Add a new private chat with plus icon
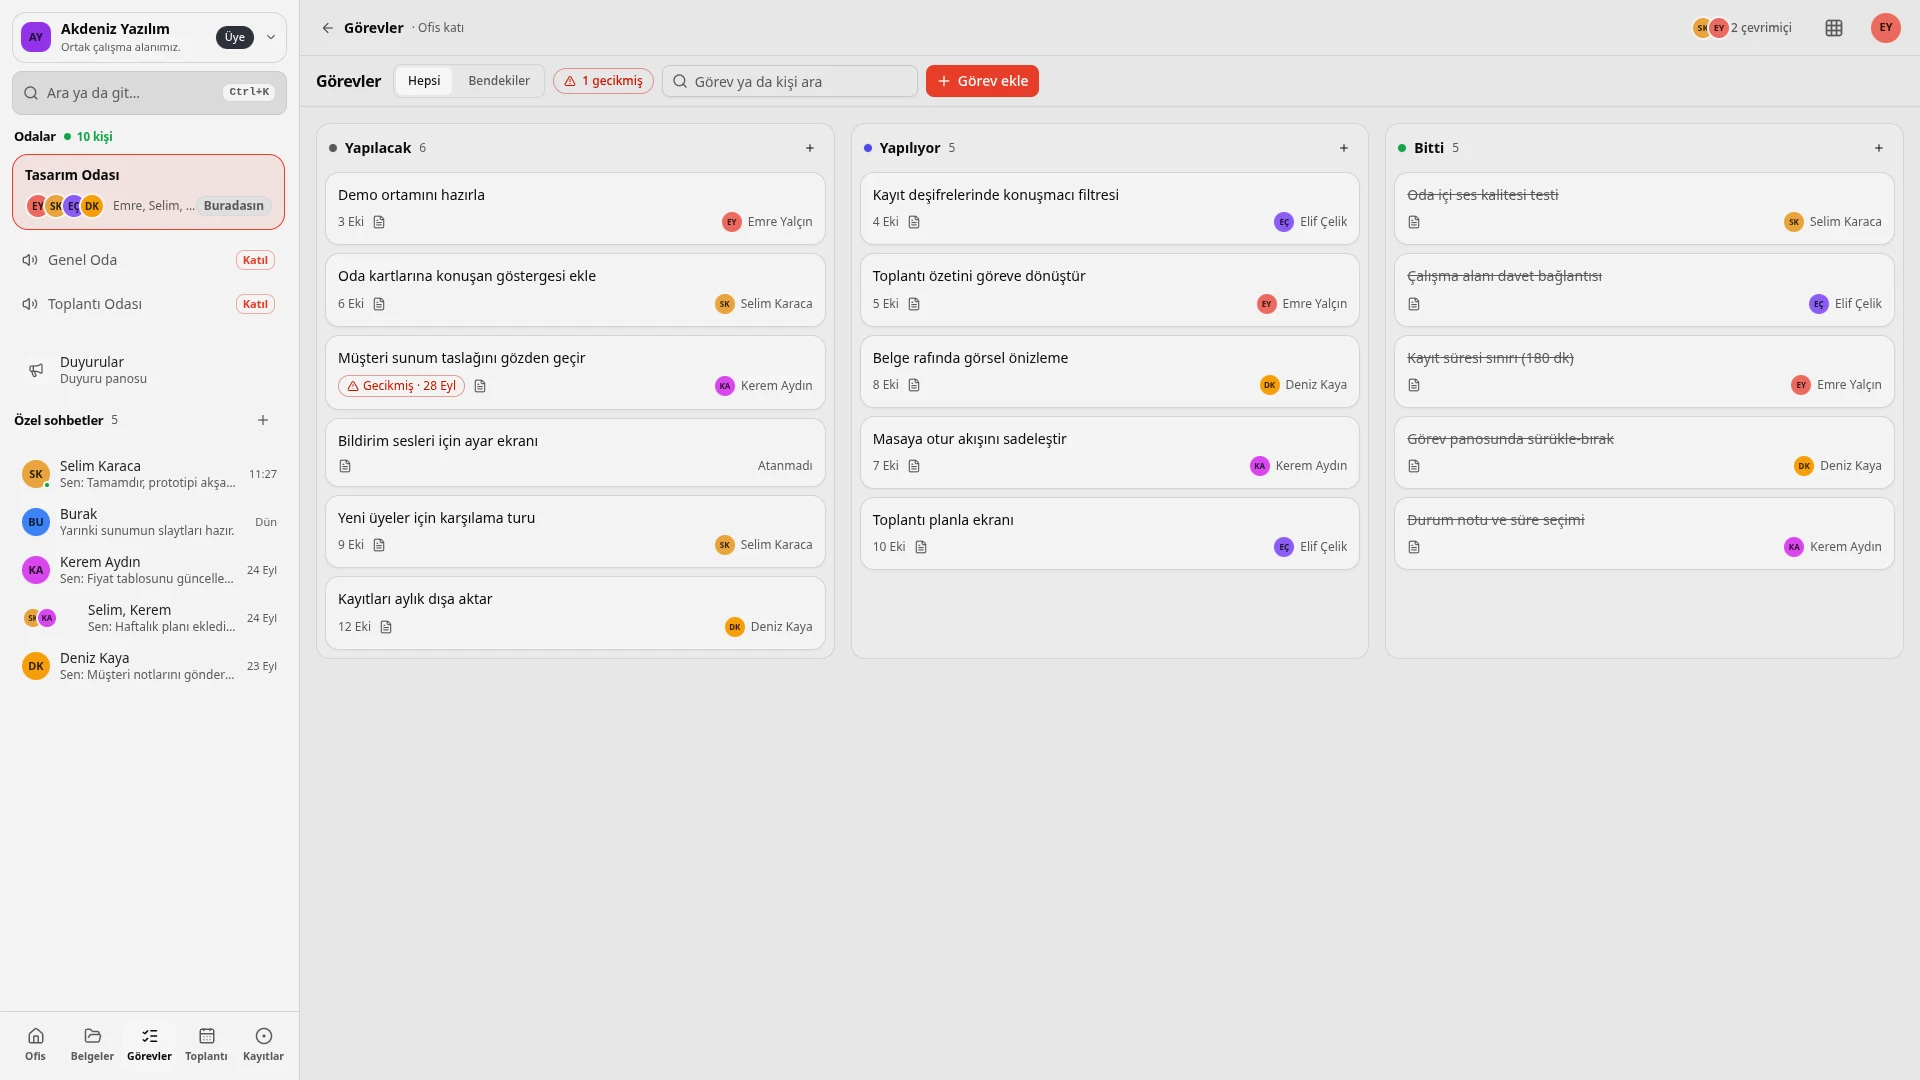 coord(263,420)
